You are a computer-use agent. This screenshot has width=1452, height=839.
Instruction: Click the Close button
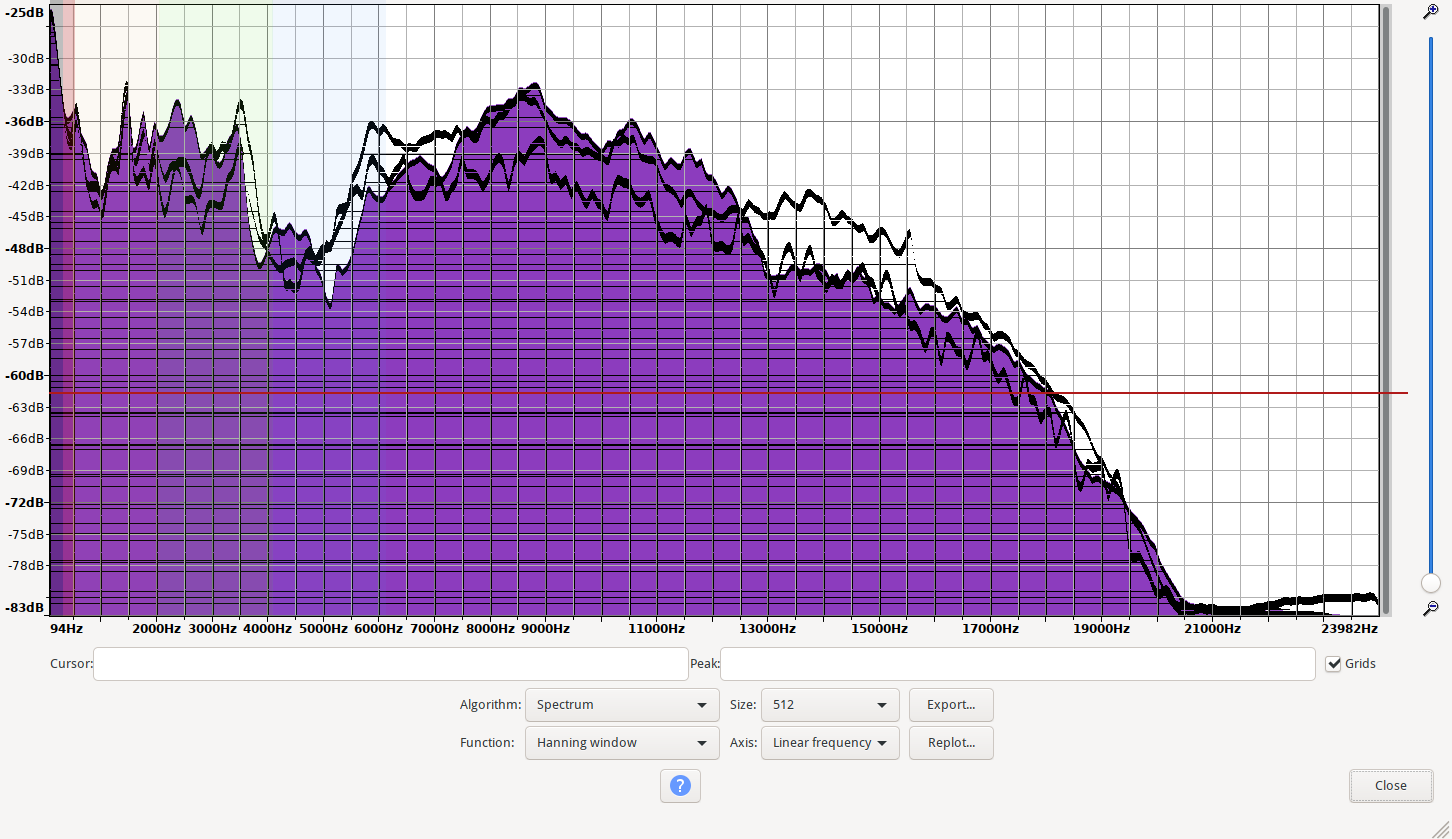[1390, 786]
